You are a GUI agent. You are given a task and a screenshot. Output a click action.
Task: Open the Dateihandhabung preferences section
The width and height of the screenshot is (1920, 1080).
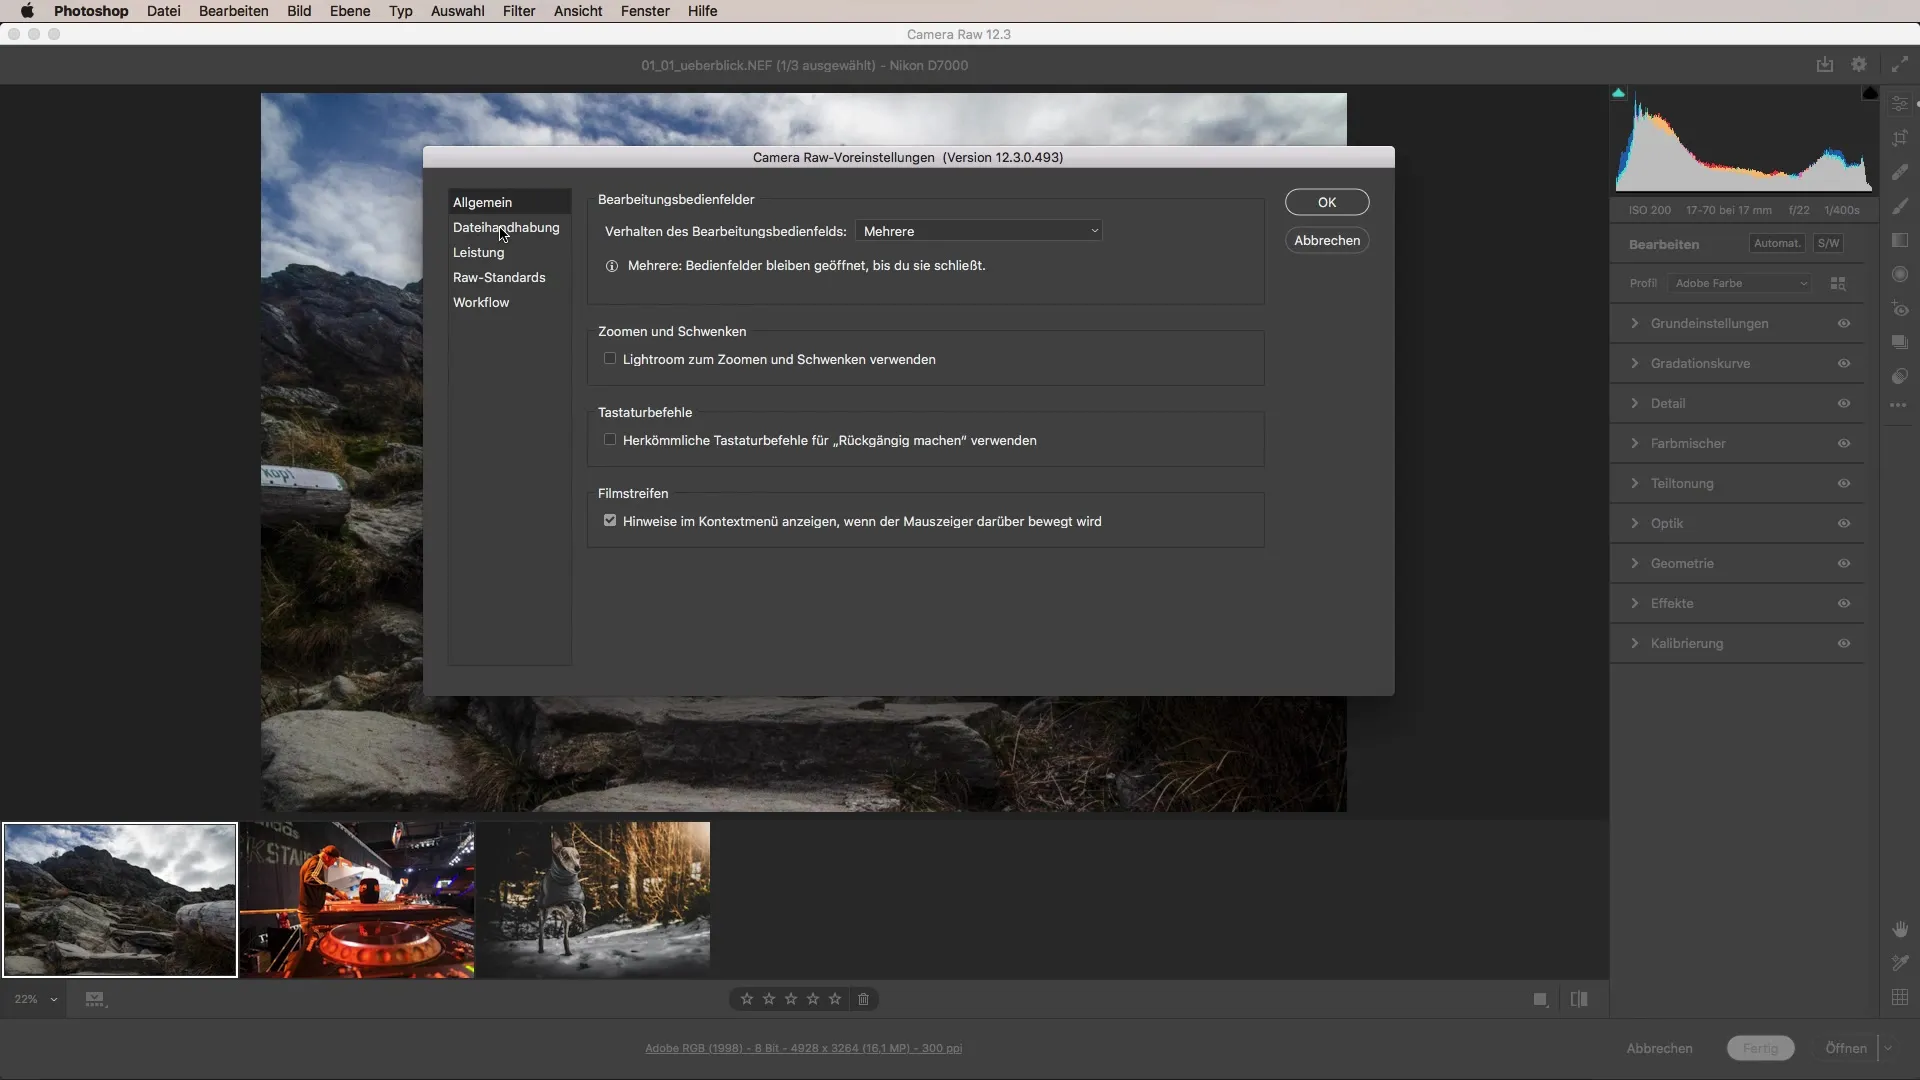[x=506, y=228]
